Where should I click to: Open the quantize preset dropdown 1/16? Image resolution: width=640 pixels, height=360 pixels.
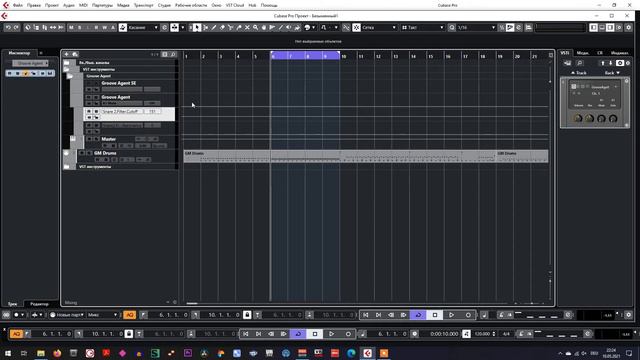[476, 27]
